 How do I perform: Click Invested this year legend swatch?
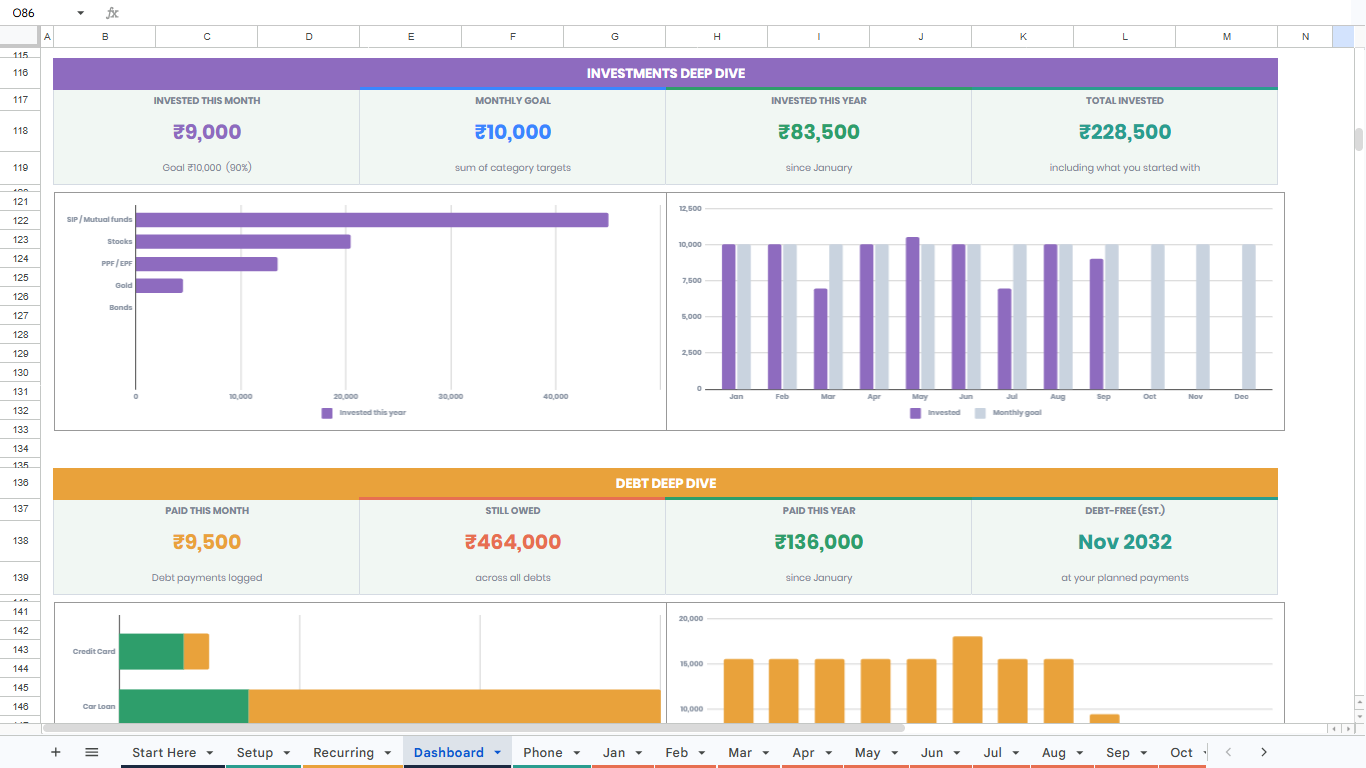[327, 413]
